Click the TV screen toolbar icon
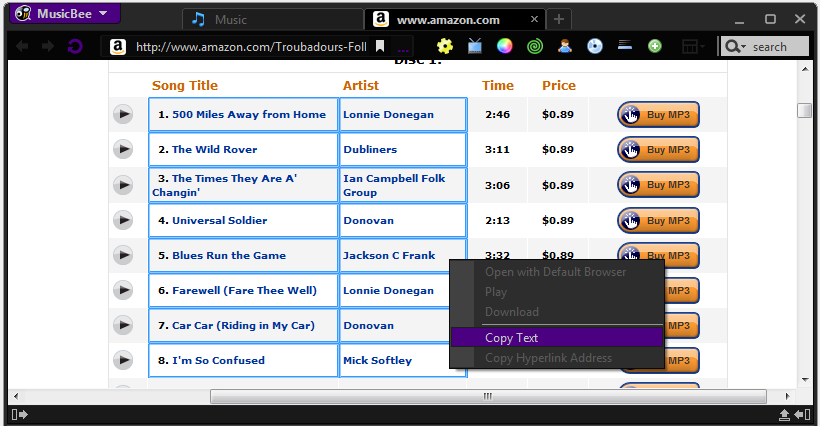 [x=475, y=47]
